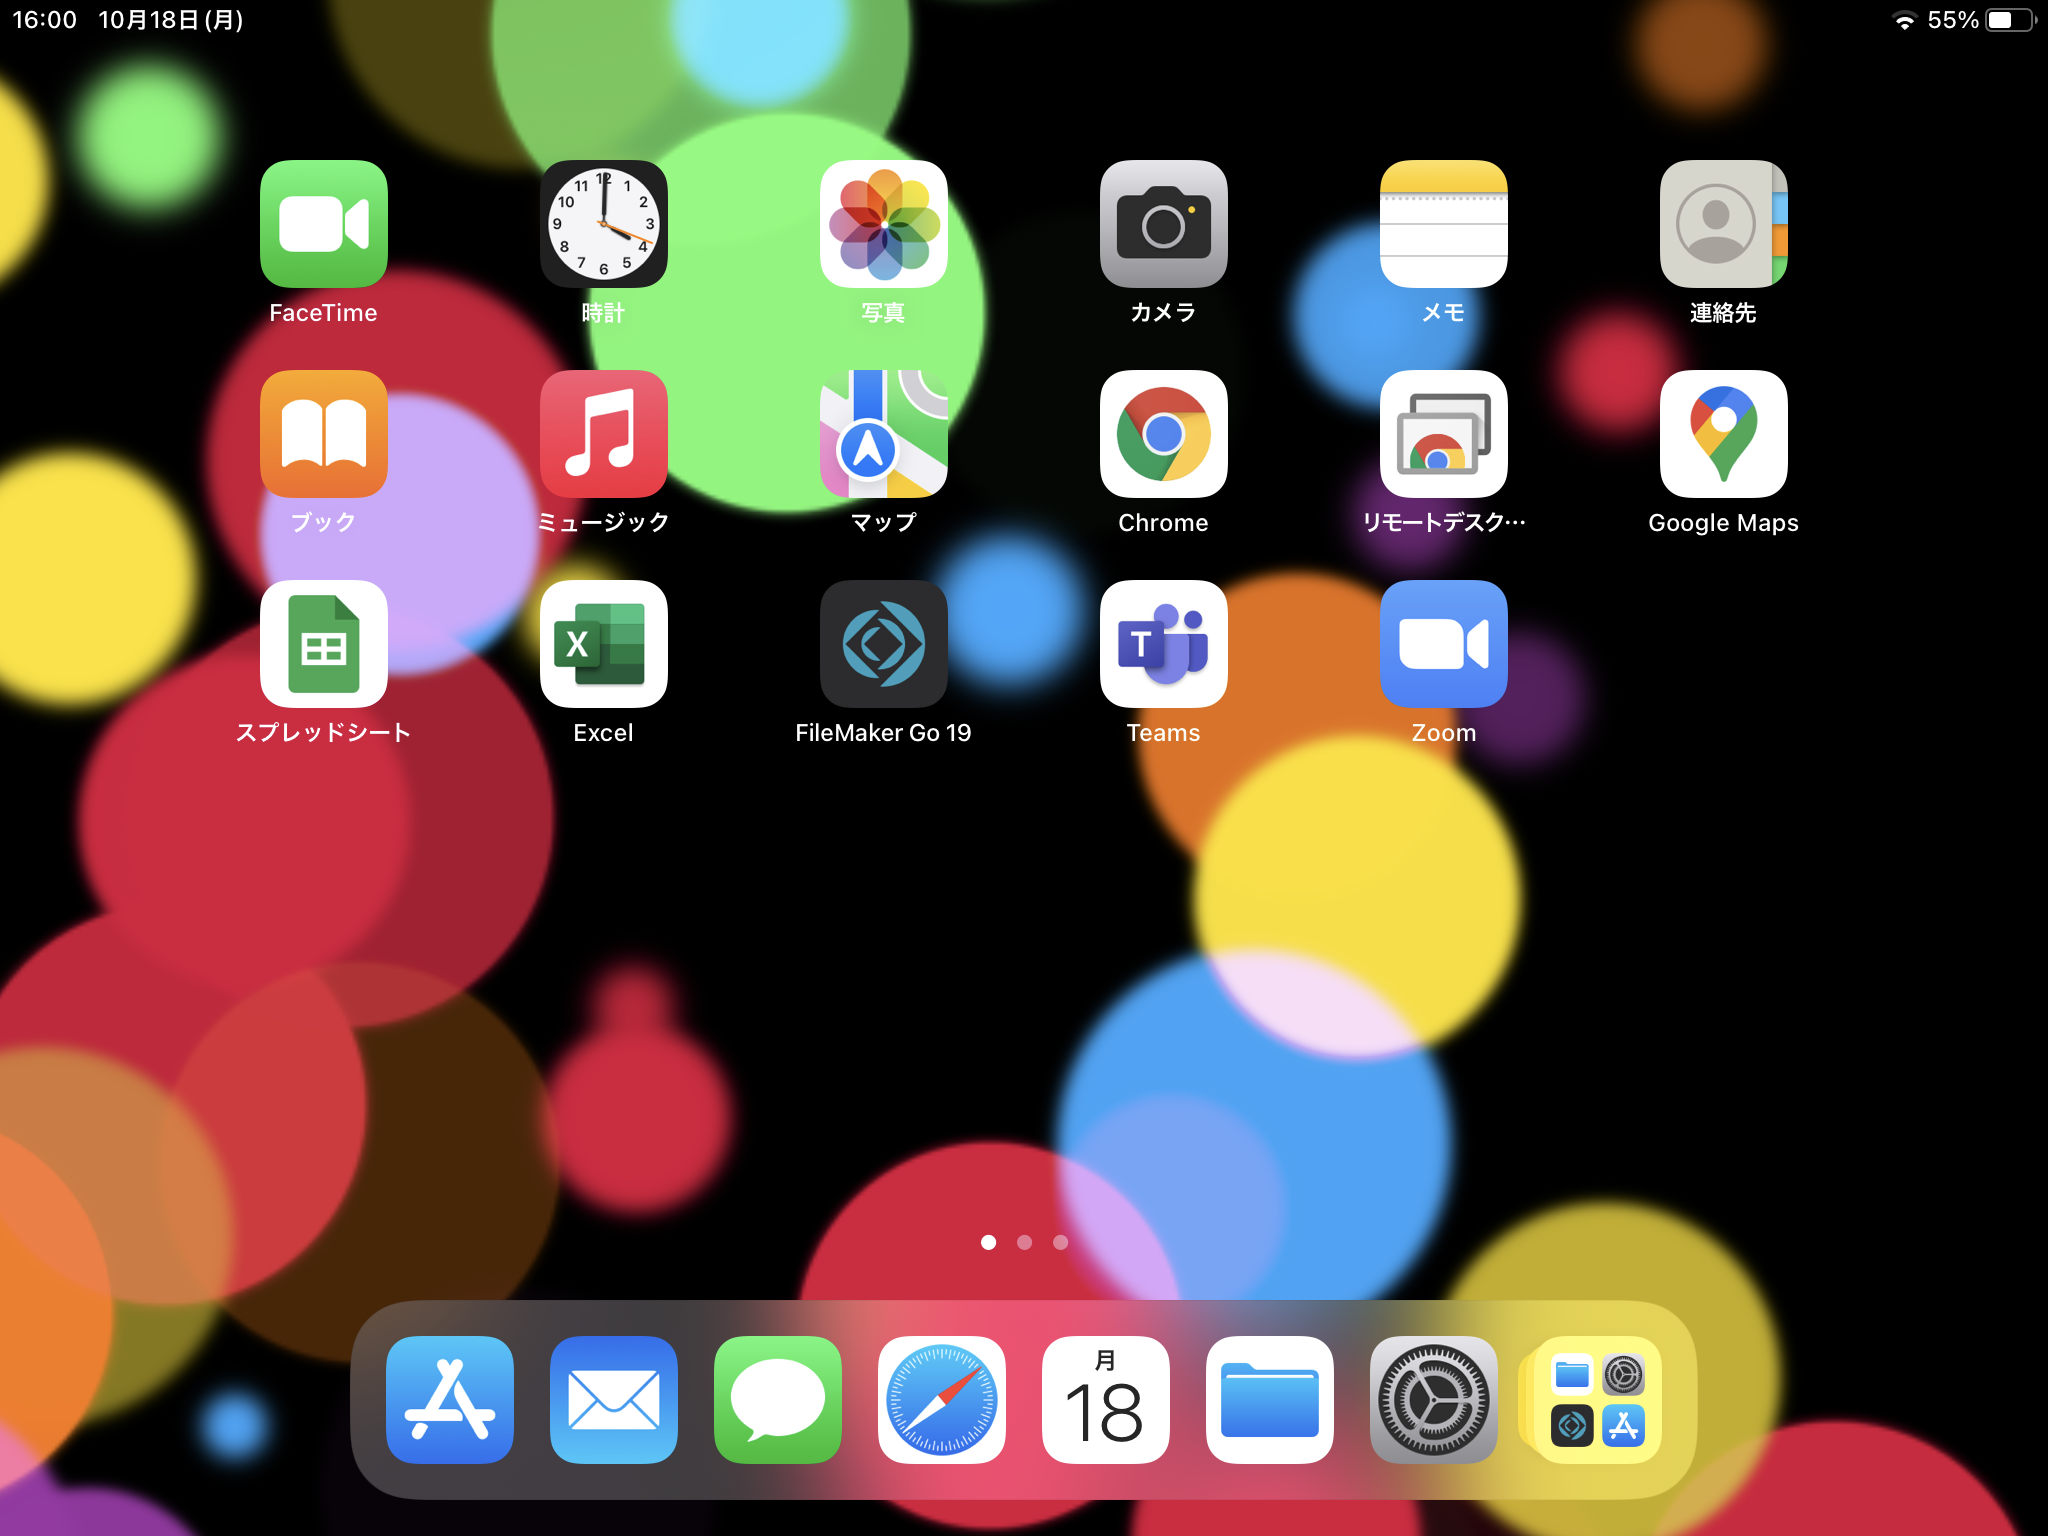Open the Calendar showing 18 in dock
This screenshot has width=2048, height=1536.
coord(1106,1400)
